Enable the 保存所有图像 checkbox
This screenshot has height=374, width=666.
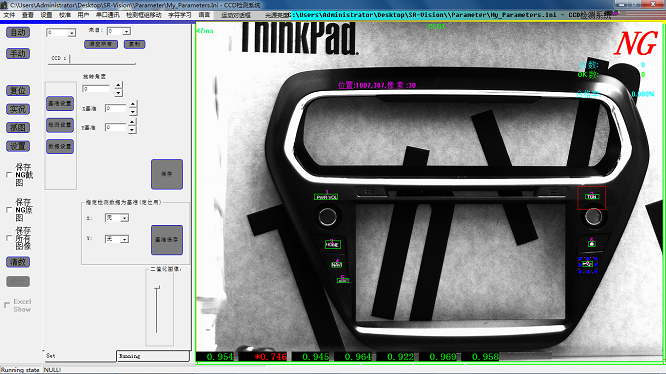[x=9, y=238]
